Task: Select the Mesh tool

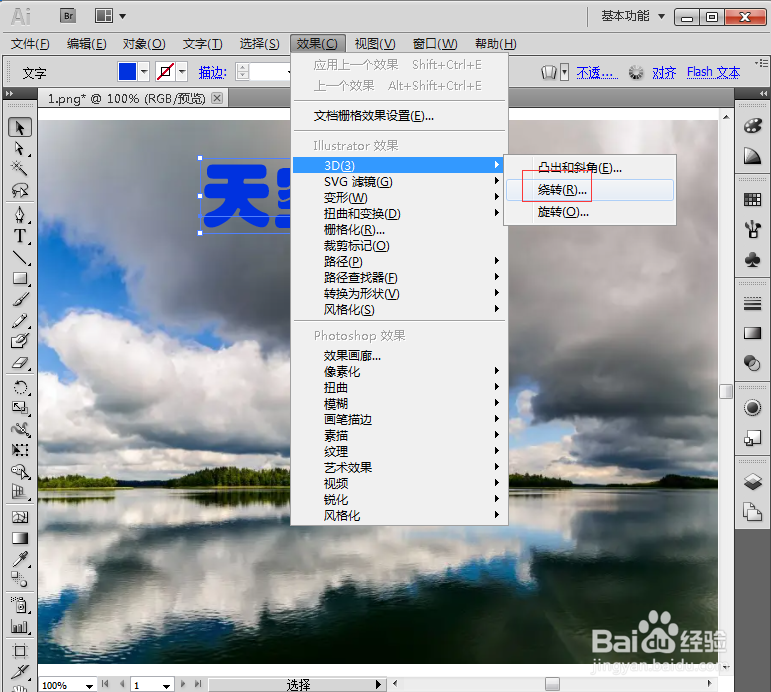Action: (20, 517)
